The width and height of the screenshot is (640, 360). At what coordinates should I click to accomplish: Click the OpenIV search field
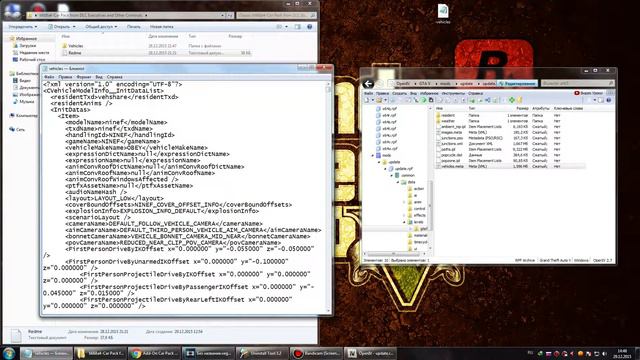(x=578, y=83)
